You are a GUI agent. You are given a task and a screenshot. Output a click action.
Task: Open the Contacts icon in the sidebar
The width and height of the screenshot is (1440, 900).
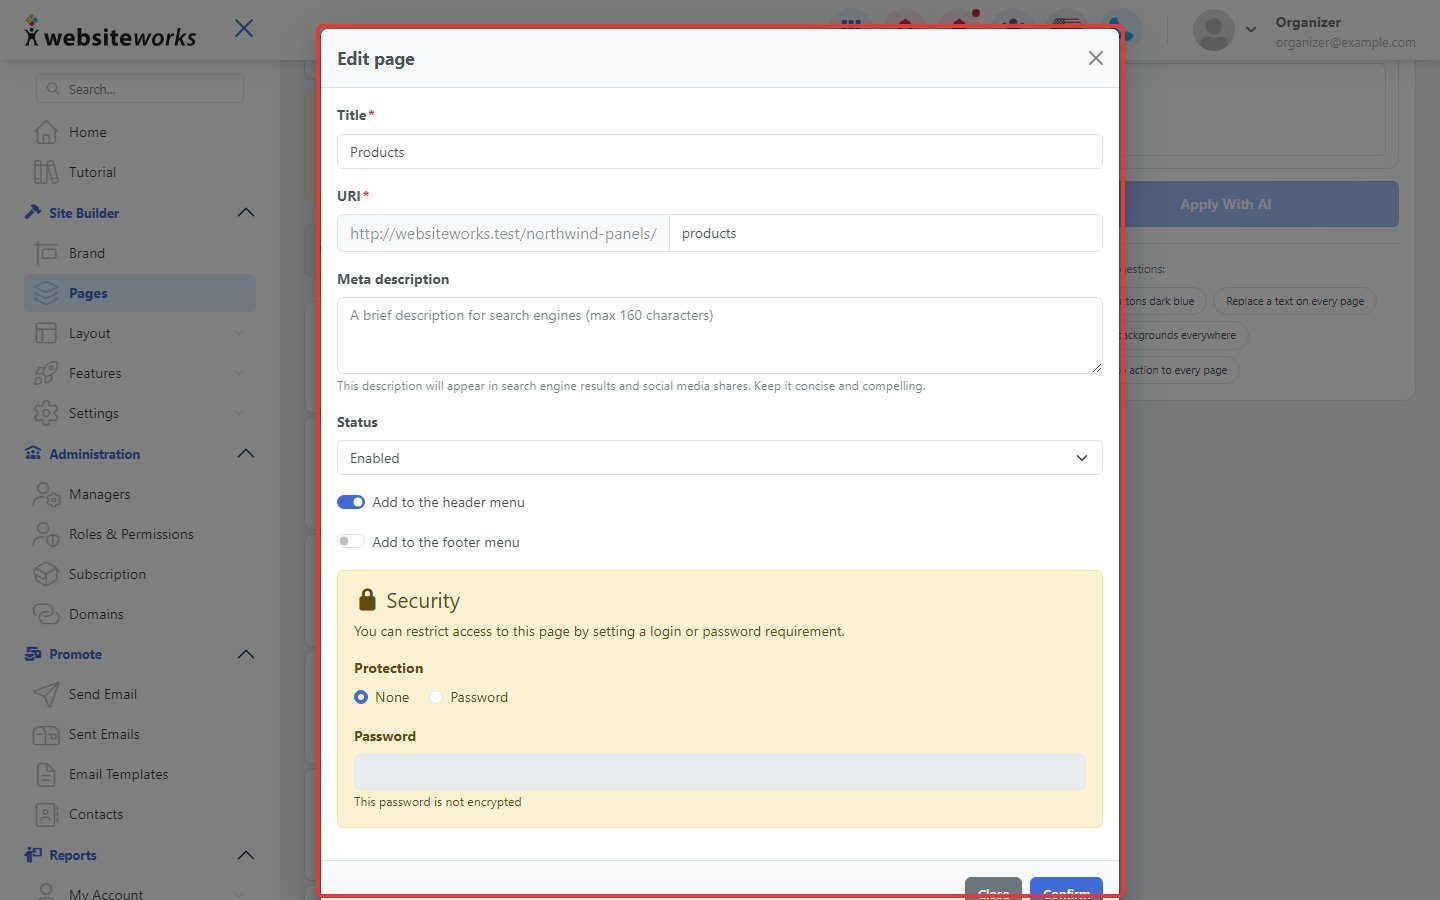[45, 814]
